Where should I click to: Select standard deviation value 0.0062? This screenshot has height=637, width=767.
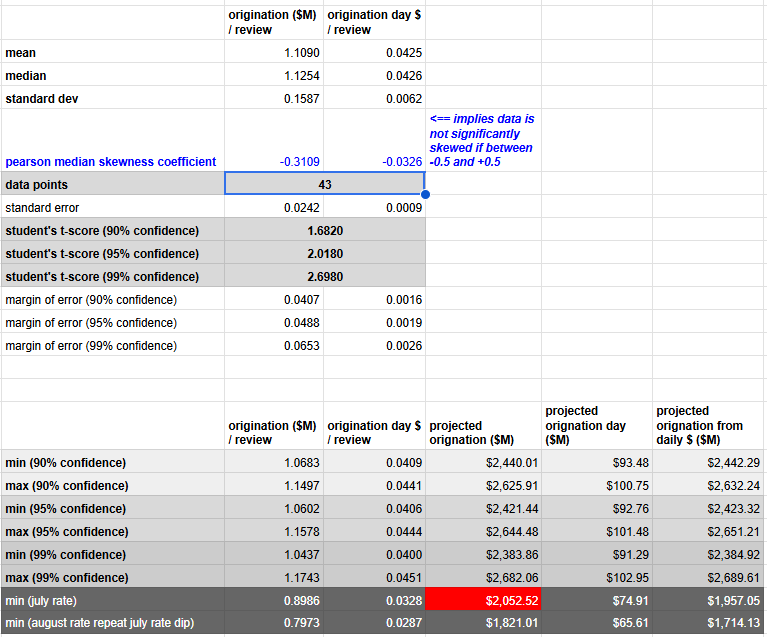tap(404, 98)
